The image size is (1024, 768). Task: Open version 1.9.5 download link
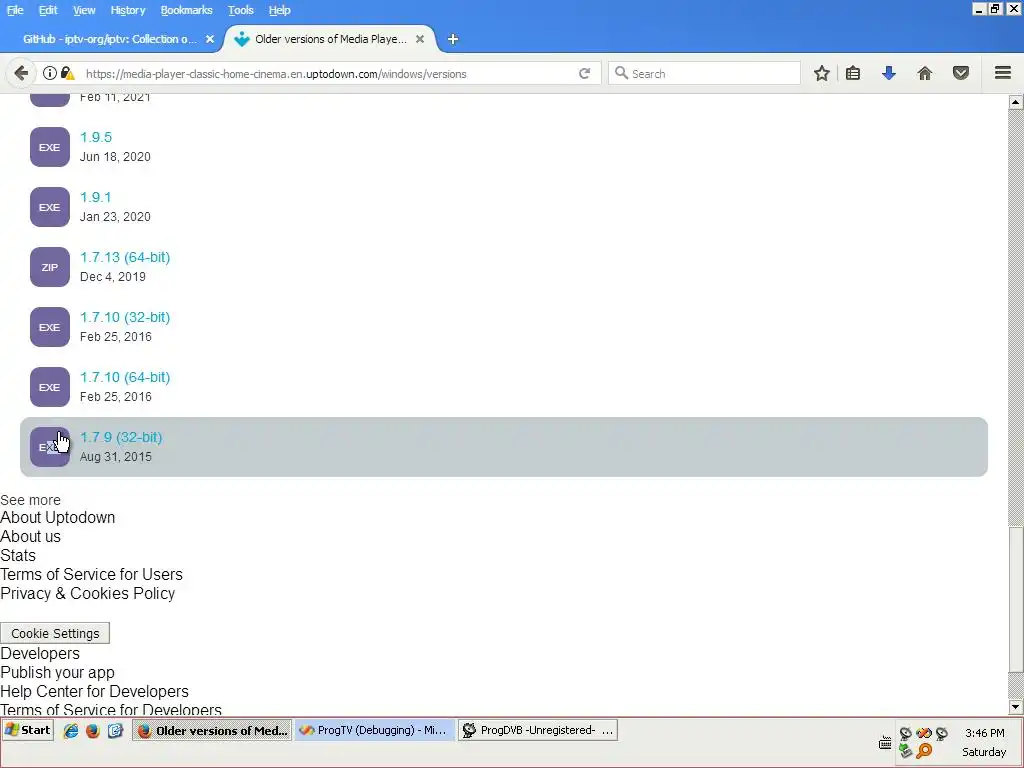tap(96, 137)
